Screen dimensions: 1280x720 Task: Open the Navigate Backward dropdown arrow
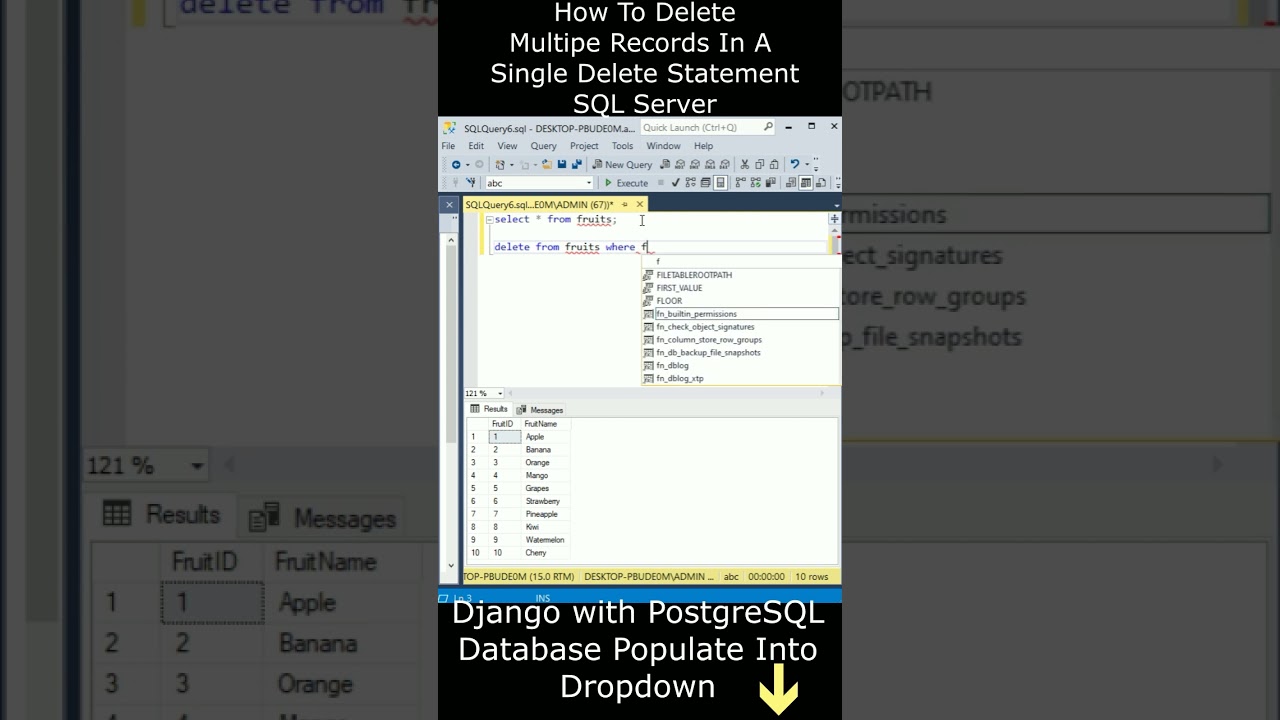coord(468,165)
